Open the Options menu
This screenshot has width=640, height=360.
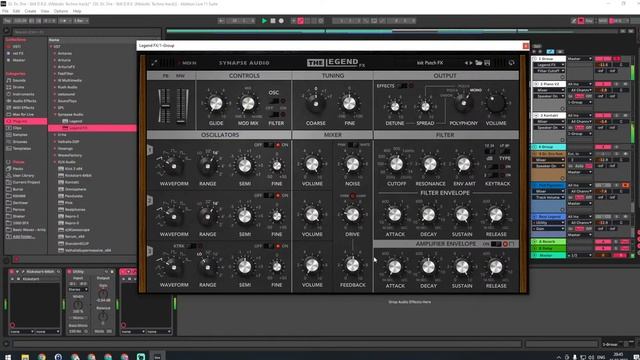pos(61,11)
